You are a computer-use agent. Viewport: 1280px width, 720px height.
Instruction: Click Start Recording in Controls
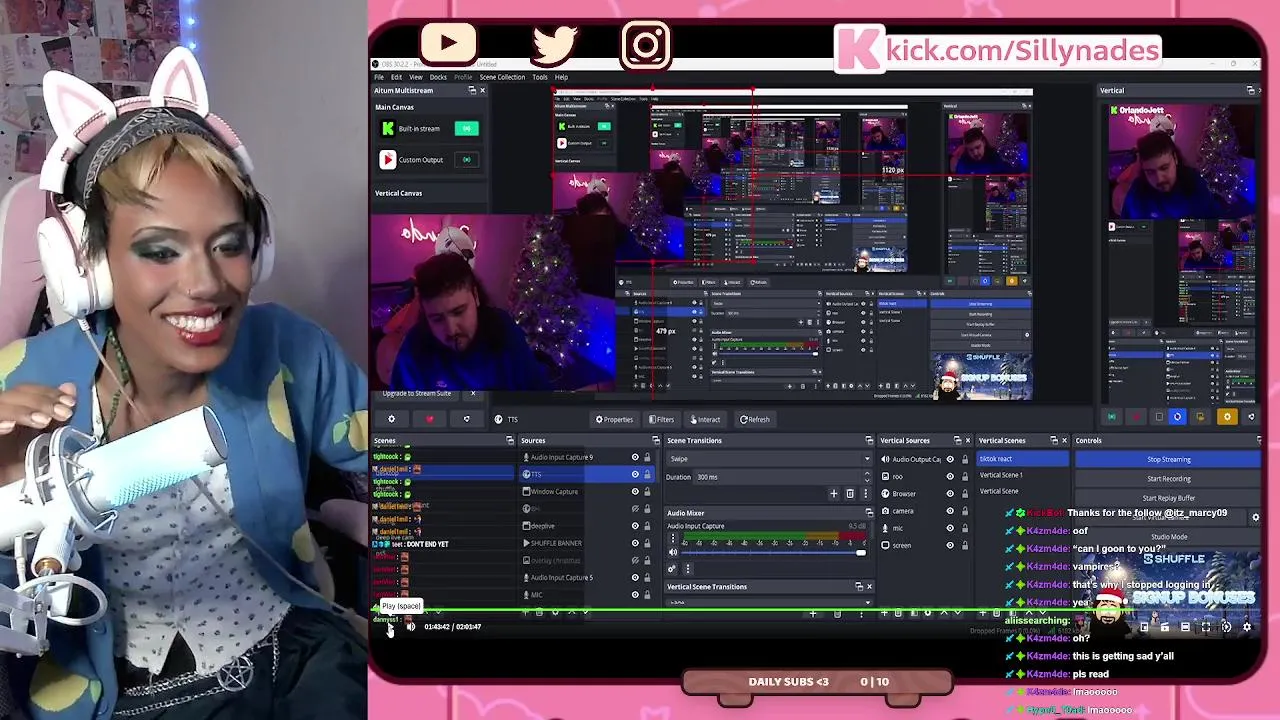pyautogui.click(x=1168, y=479)
